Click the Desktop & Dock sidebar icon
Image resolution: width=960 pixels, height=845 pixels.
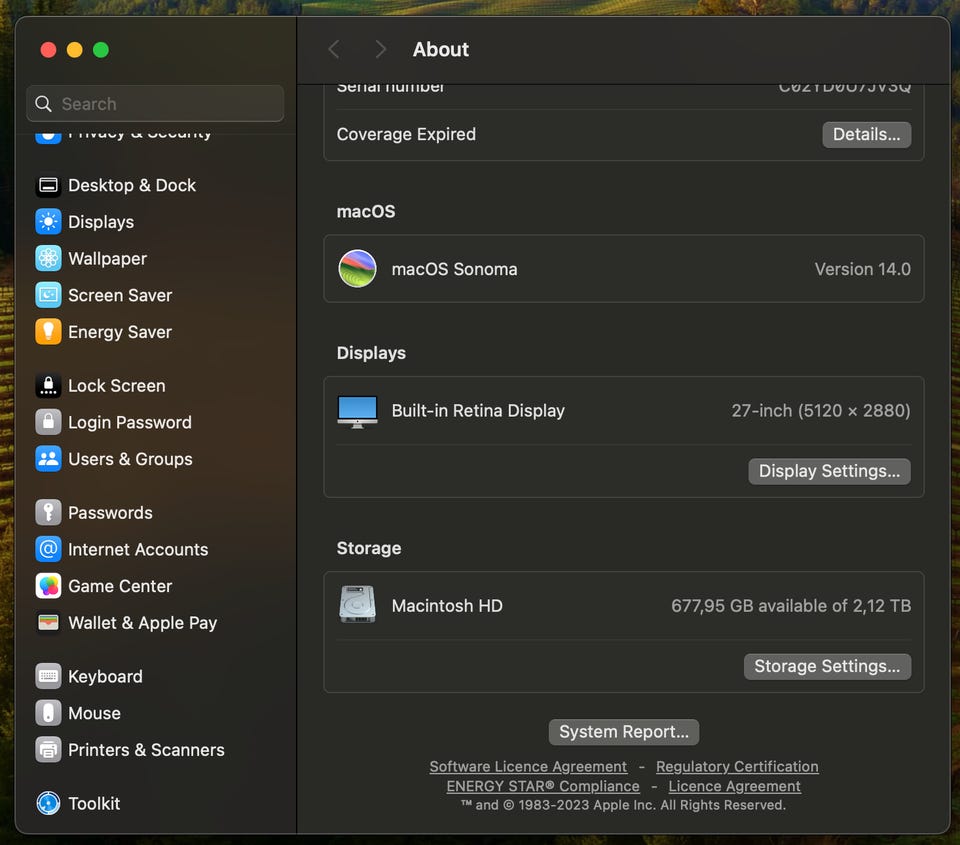click(48, 185)
